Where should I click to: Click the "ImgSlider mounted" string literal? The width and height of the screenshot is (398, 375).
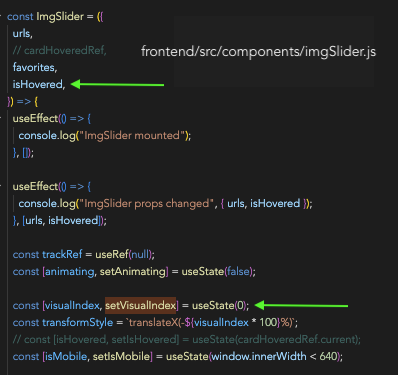coord(132,136)
